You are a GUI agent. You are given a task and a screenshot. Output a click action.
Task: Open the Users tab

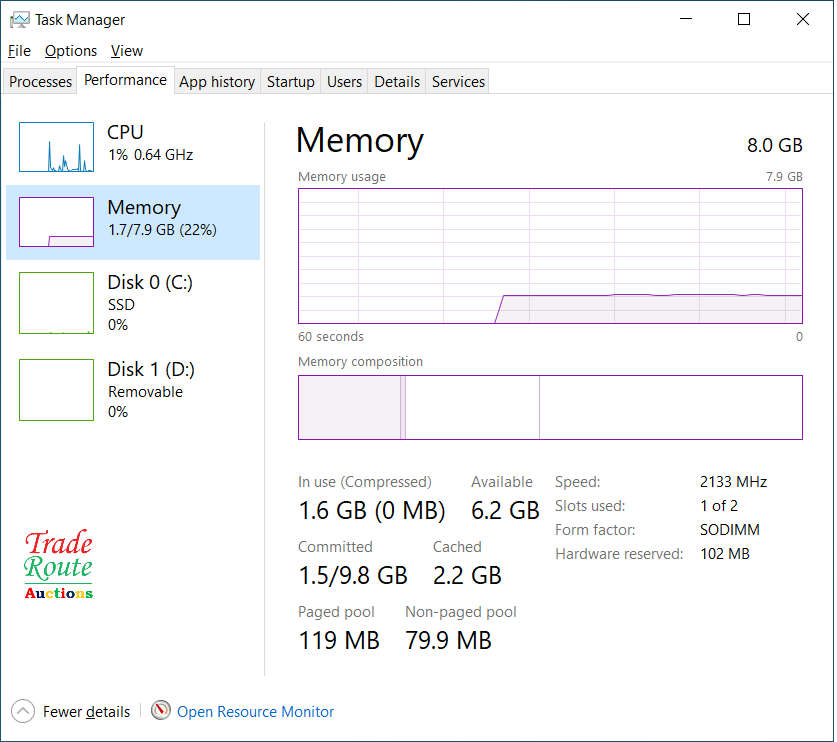coord(344,82)
